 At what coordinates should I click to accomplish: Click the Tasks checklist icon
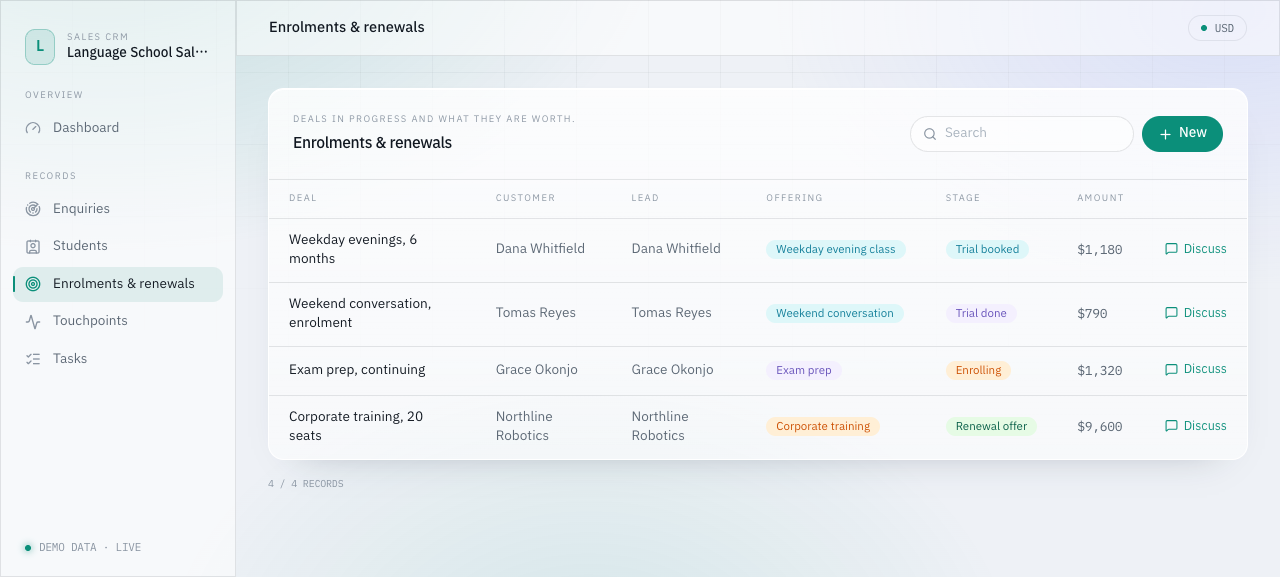click(33, 359)
